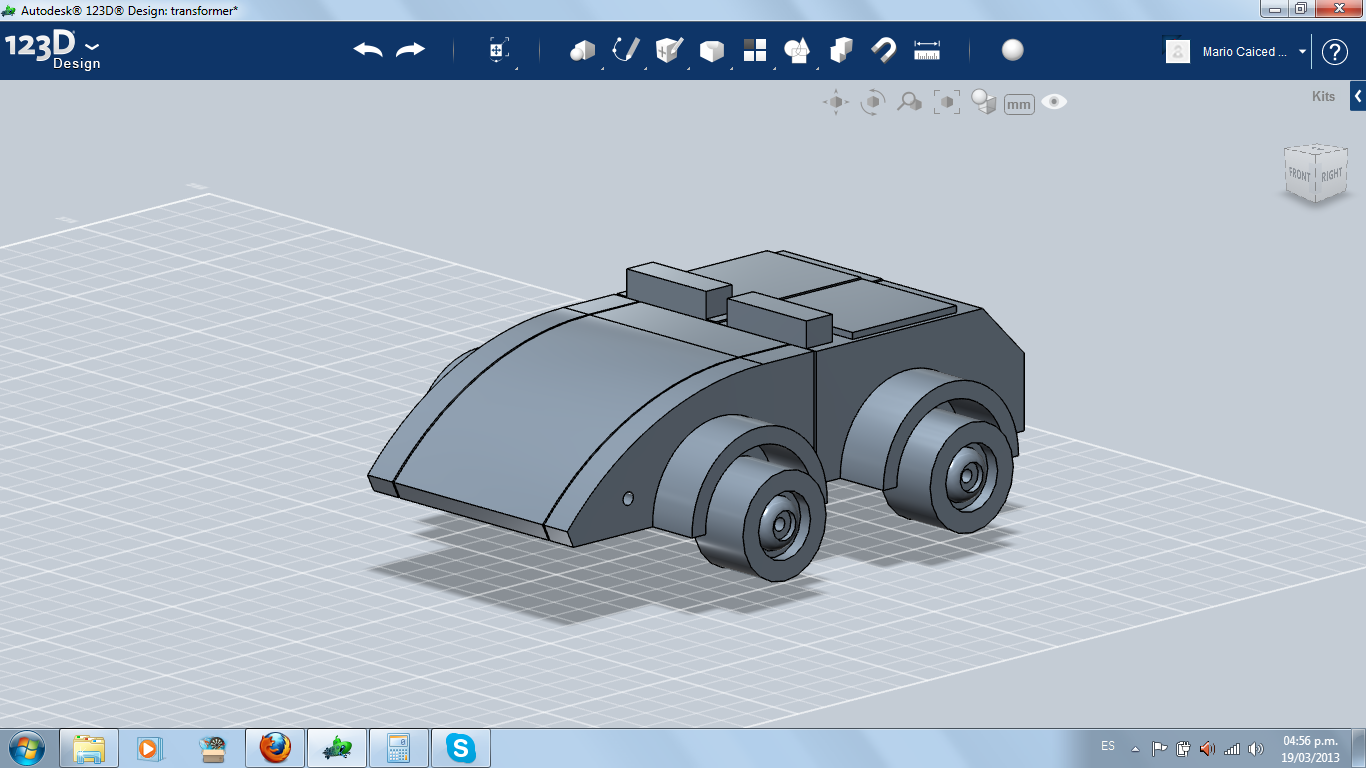This screenshot has width=1366, height=768.
Task: Activate the Snap magnet tool
Action: [884, 51]
